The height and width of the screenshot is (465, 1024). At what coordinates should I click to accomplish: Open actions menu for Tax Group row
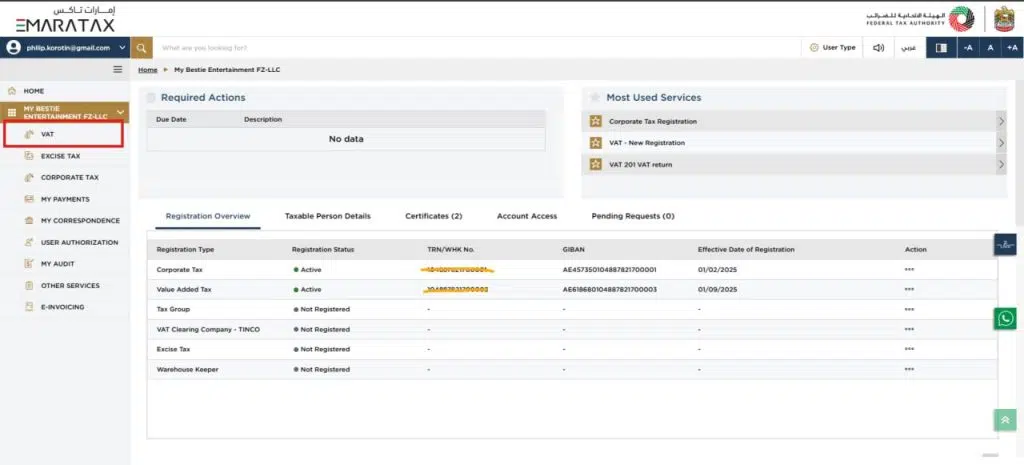coord(909,309)
